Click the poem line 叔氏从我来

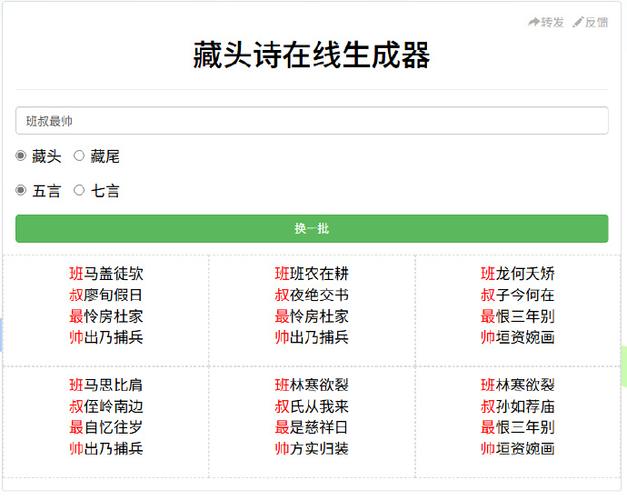coord(312,406)
